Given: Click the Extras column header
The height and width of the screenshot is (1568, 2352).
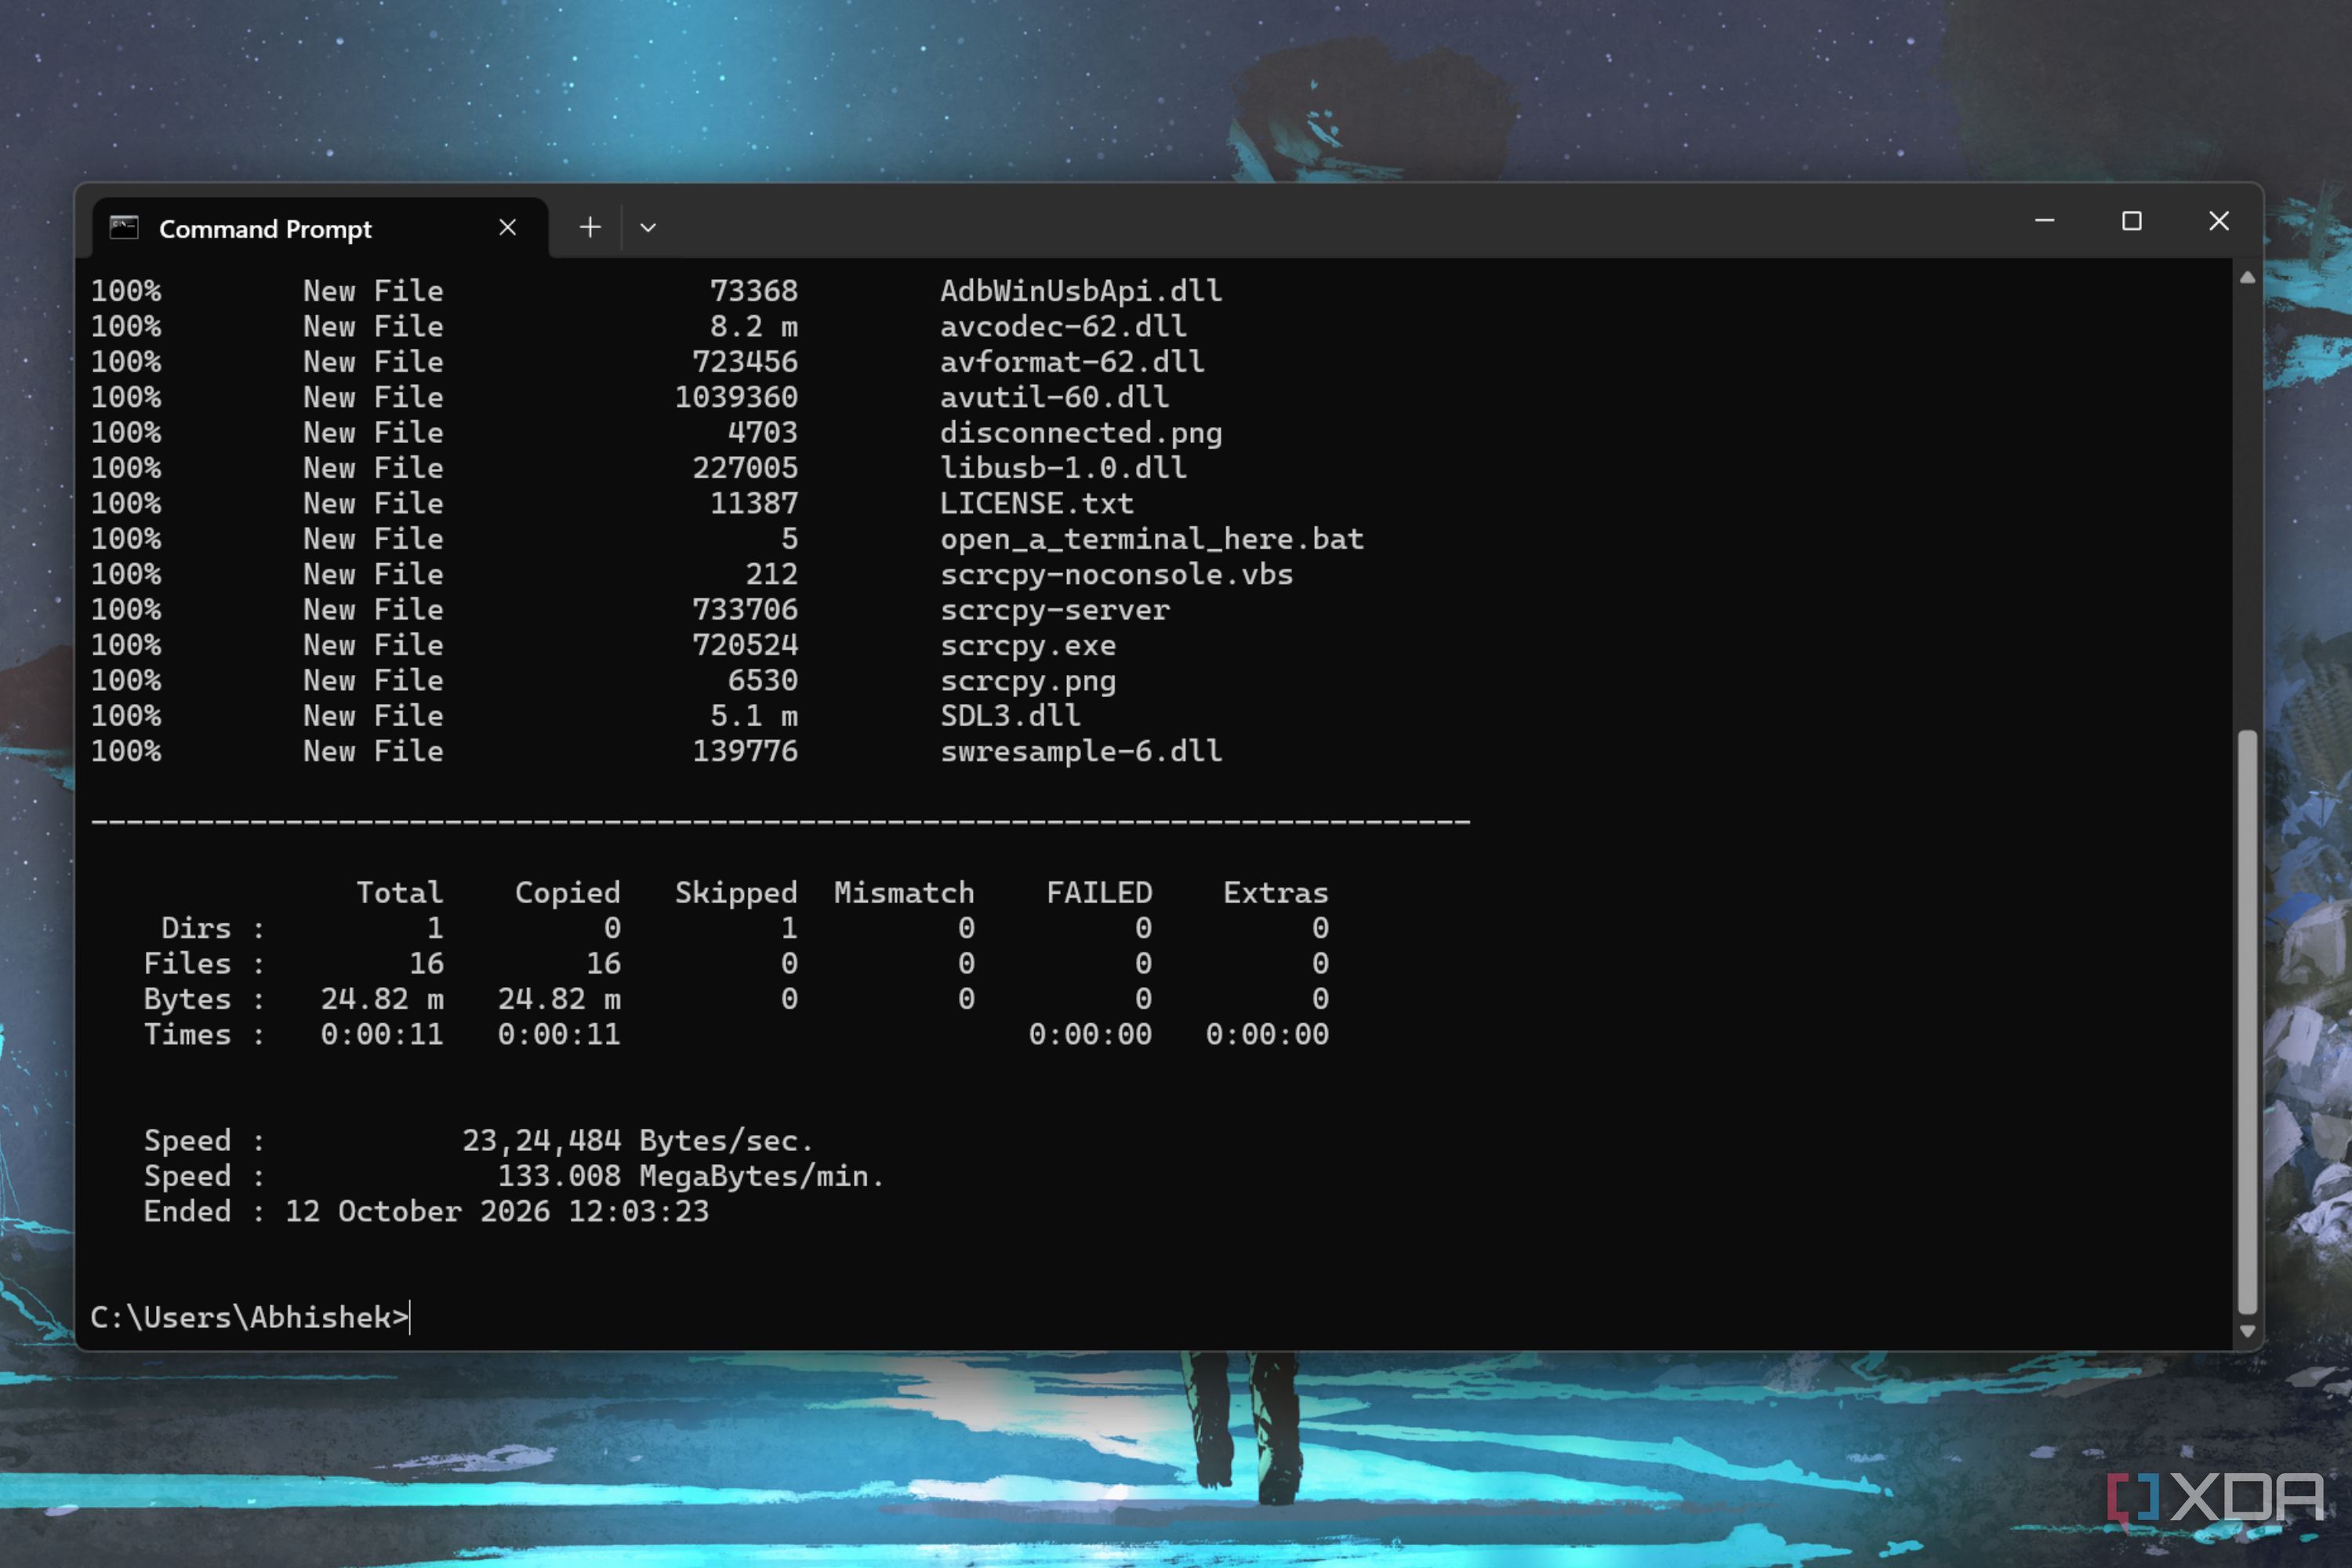Looking at the screenshot, I should tap(1276, 893).
